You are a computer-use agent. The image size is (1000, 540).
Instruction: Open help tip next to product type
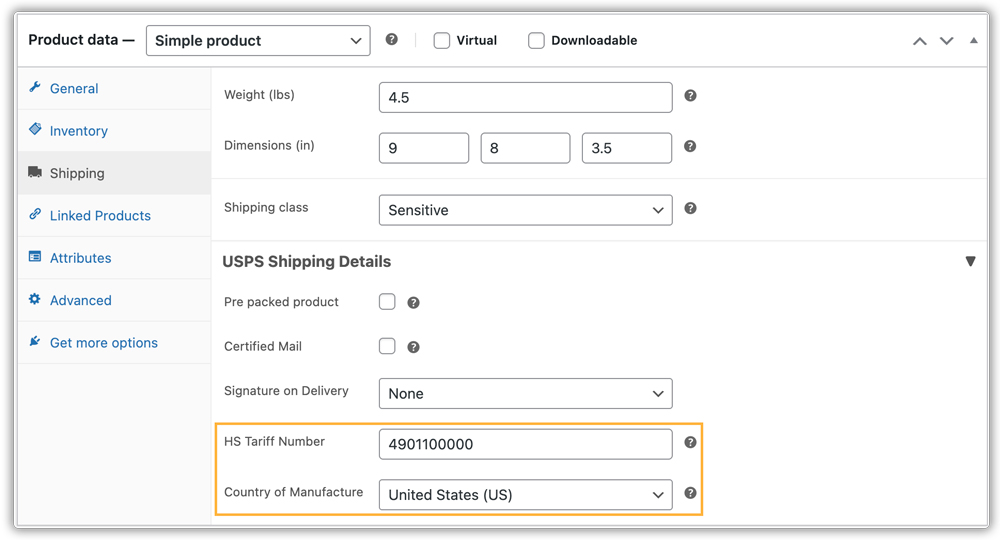pos(392,40)
